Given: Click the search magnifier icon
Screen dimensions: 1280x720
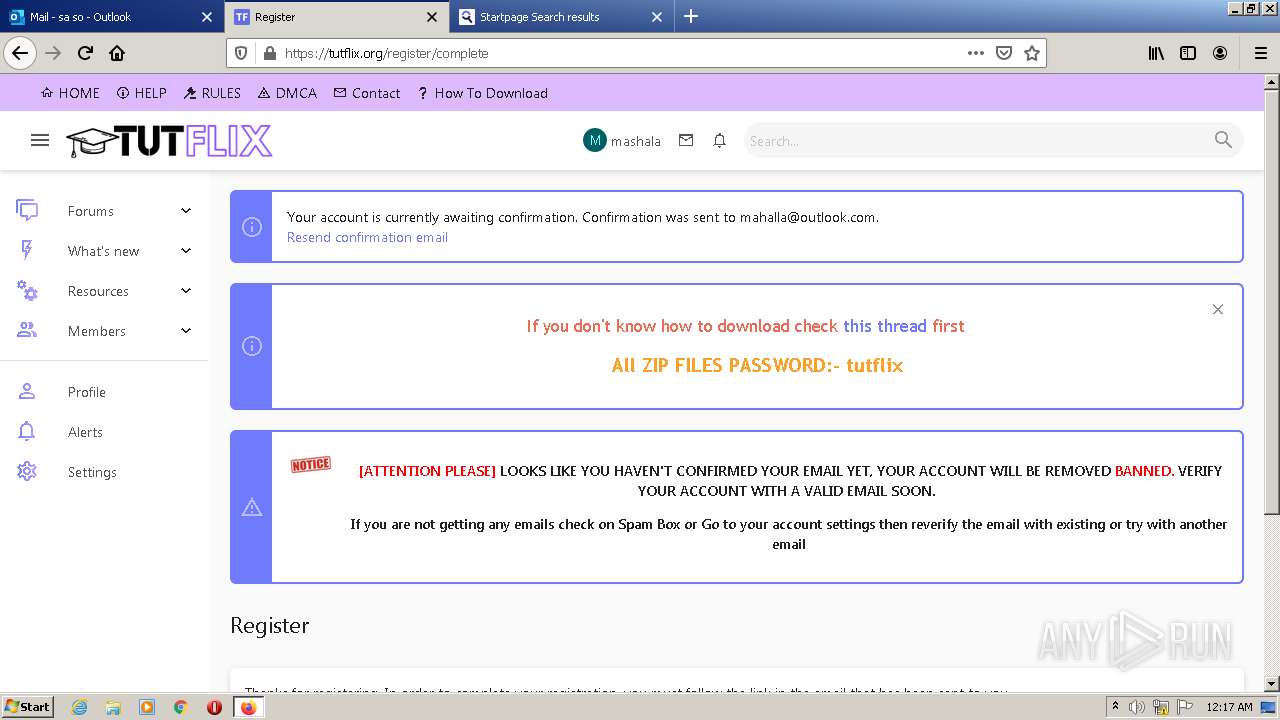Looking at the screenshot, I should [1223, 140].
